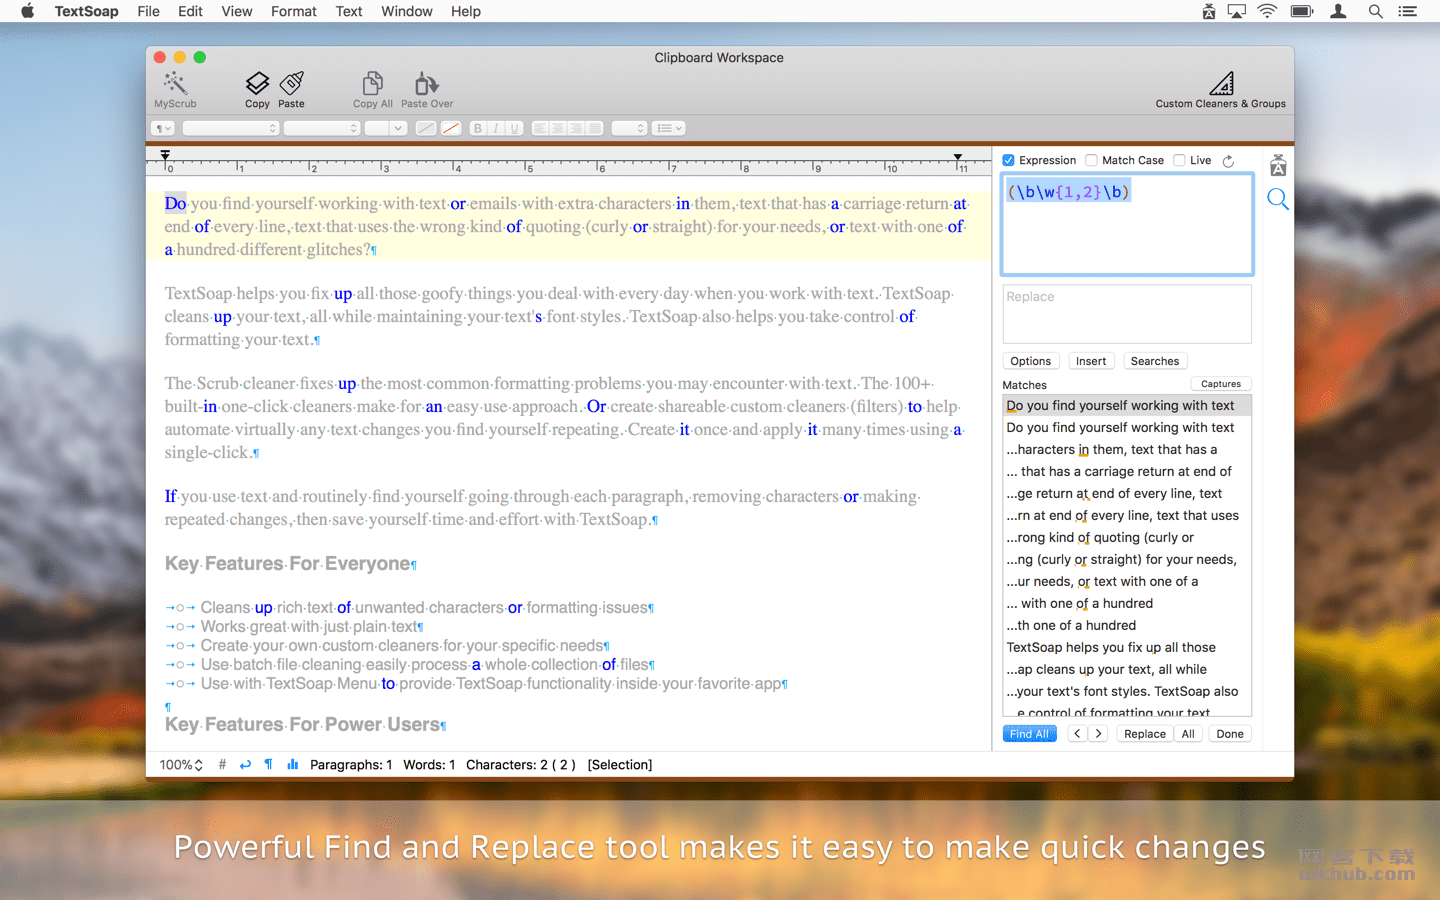Toggle the wrap lines arrow icon
The width and height of the screenshot is (1440, 900).
click(x=245, y=764)
